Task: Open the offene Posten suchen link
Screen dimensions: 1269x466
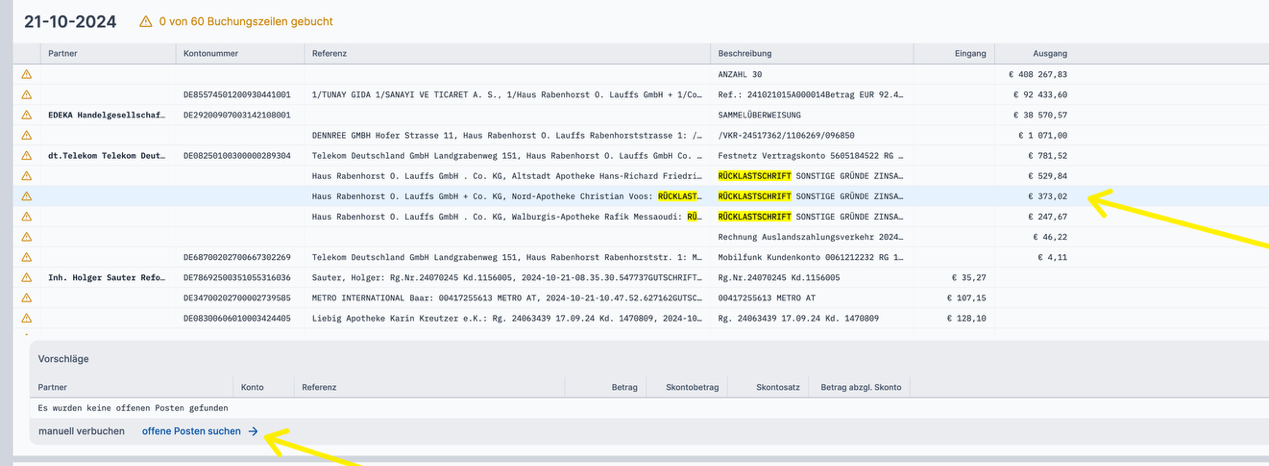Action: (191, 431)
